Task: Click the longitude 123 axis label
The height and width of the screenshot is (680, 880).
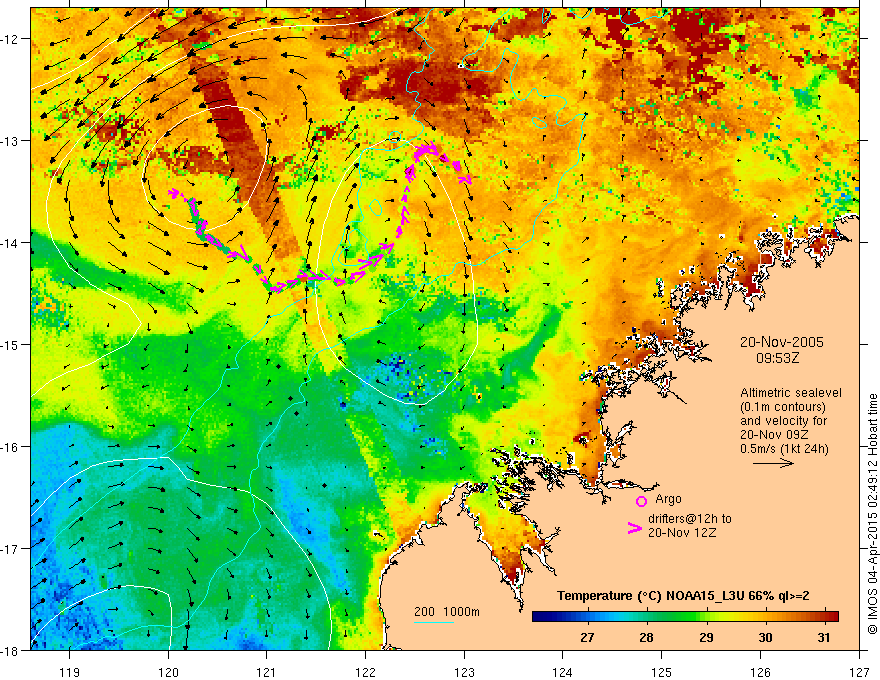Action: coord(464,672)
